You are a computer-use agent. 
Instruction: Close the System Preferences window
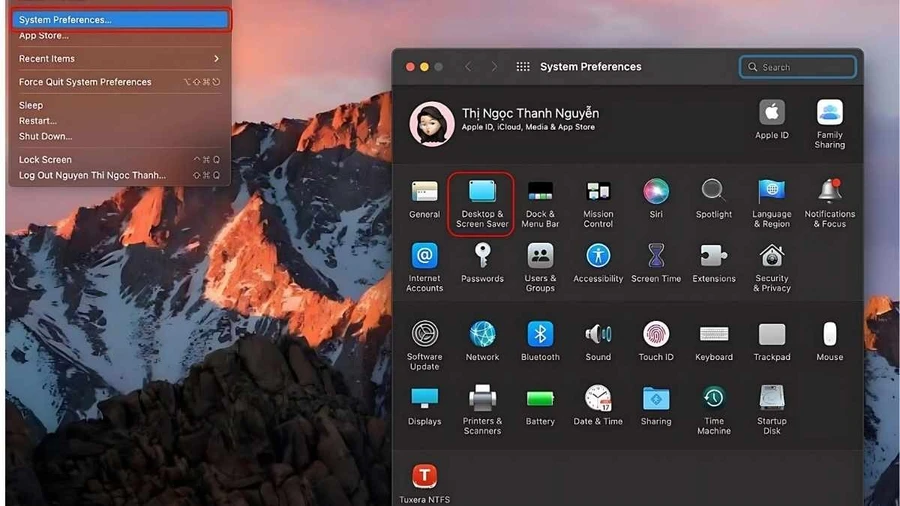coord(410,67)
